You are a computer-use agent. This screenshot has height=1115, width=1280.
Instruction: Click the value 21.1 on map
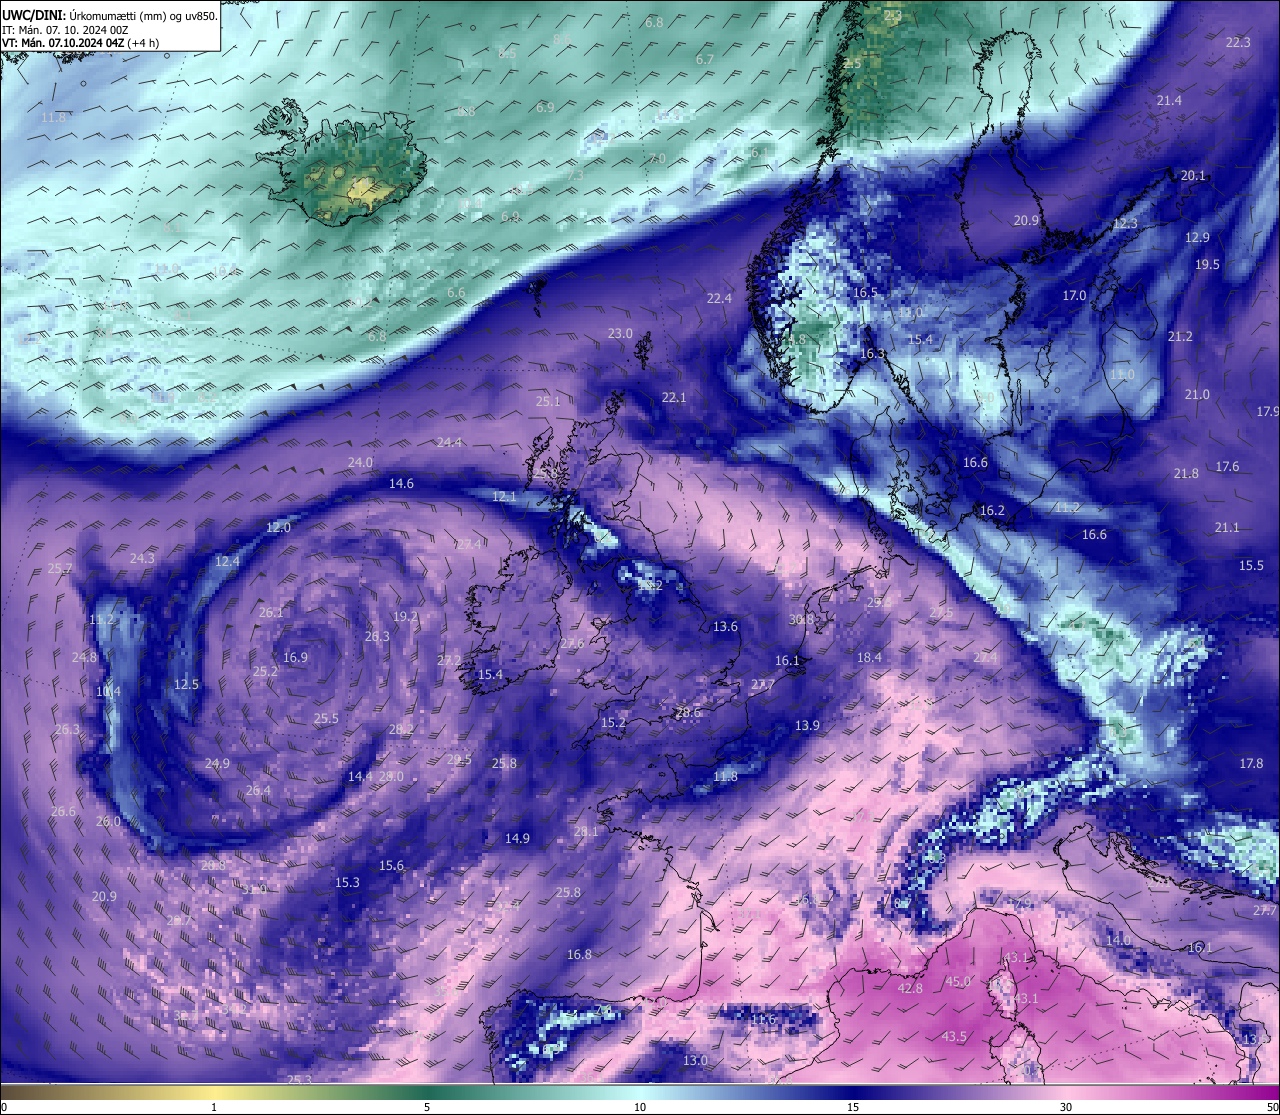click(x=1226, y=527)
